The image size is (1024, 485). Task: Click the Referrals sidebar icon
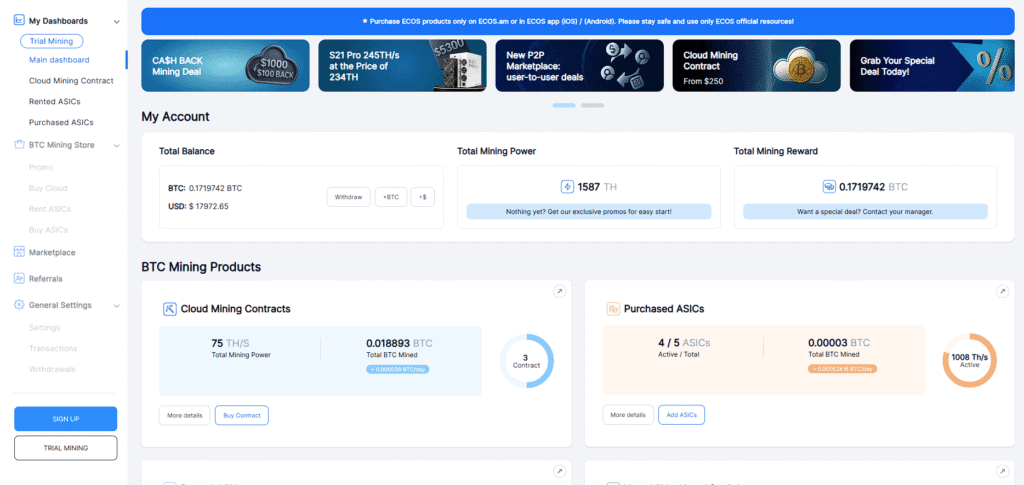point(20,278)
